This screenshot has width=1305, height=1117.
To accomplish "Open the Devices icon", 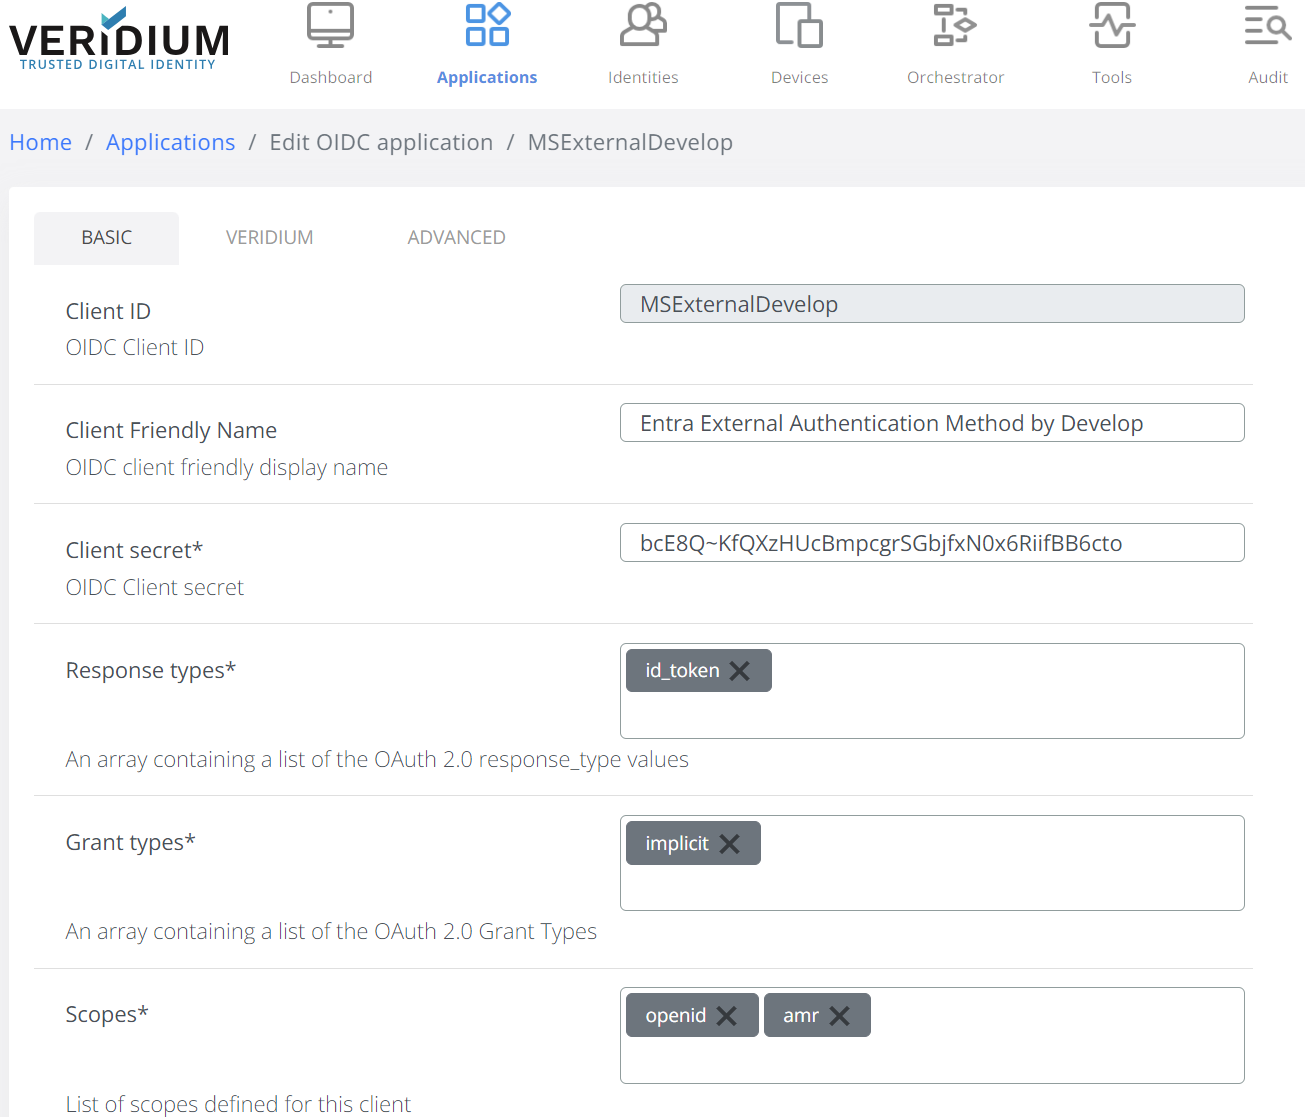I will tap(799, 26).
